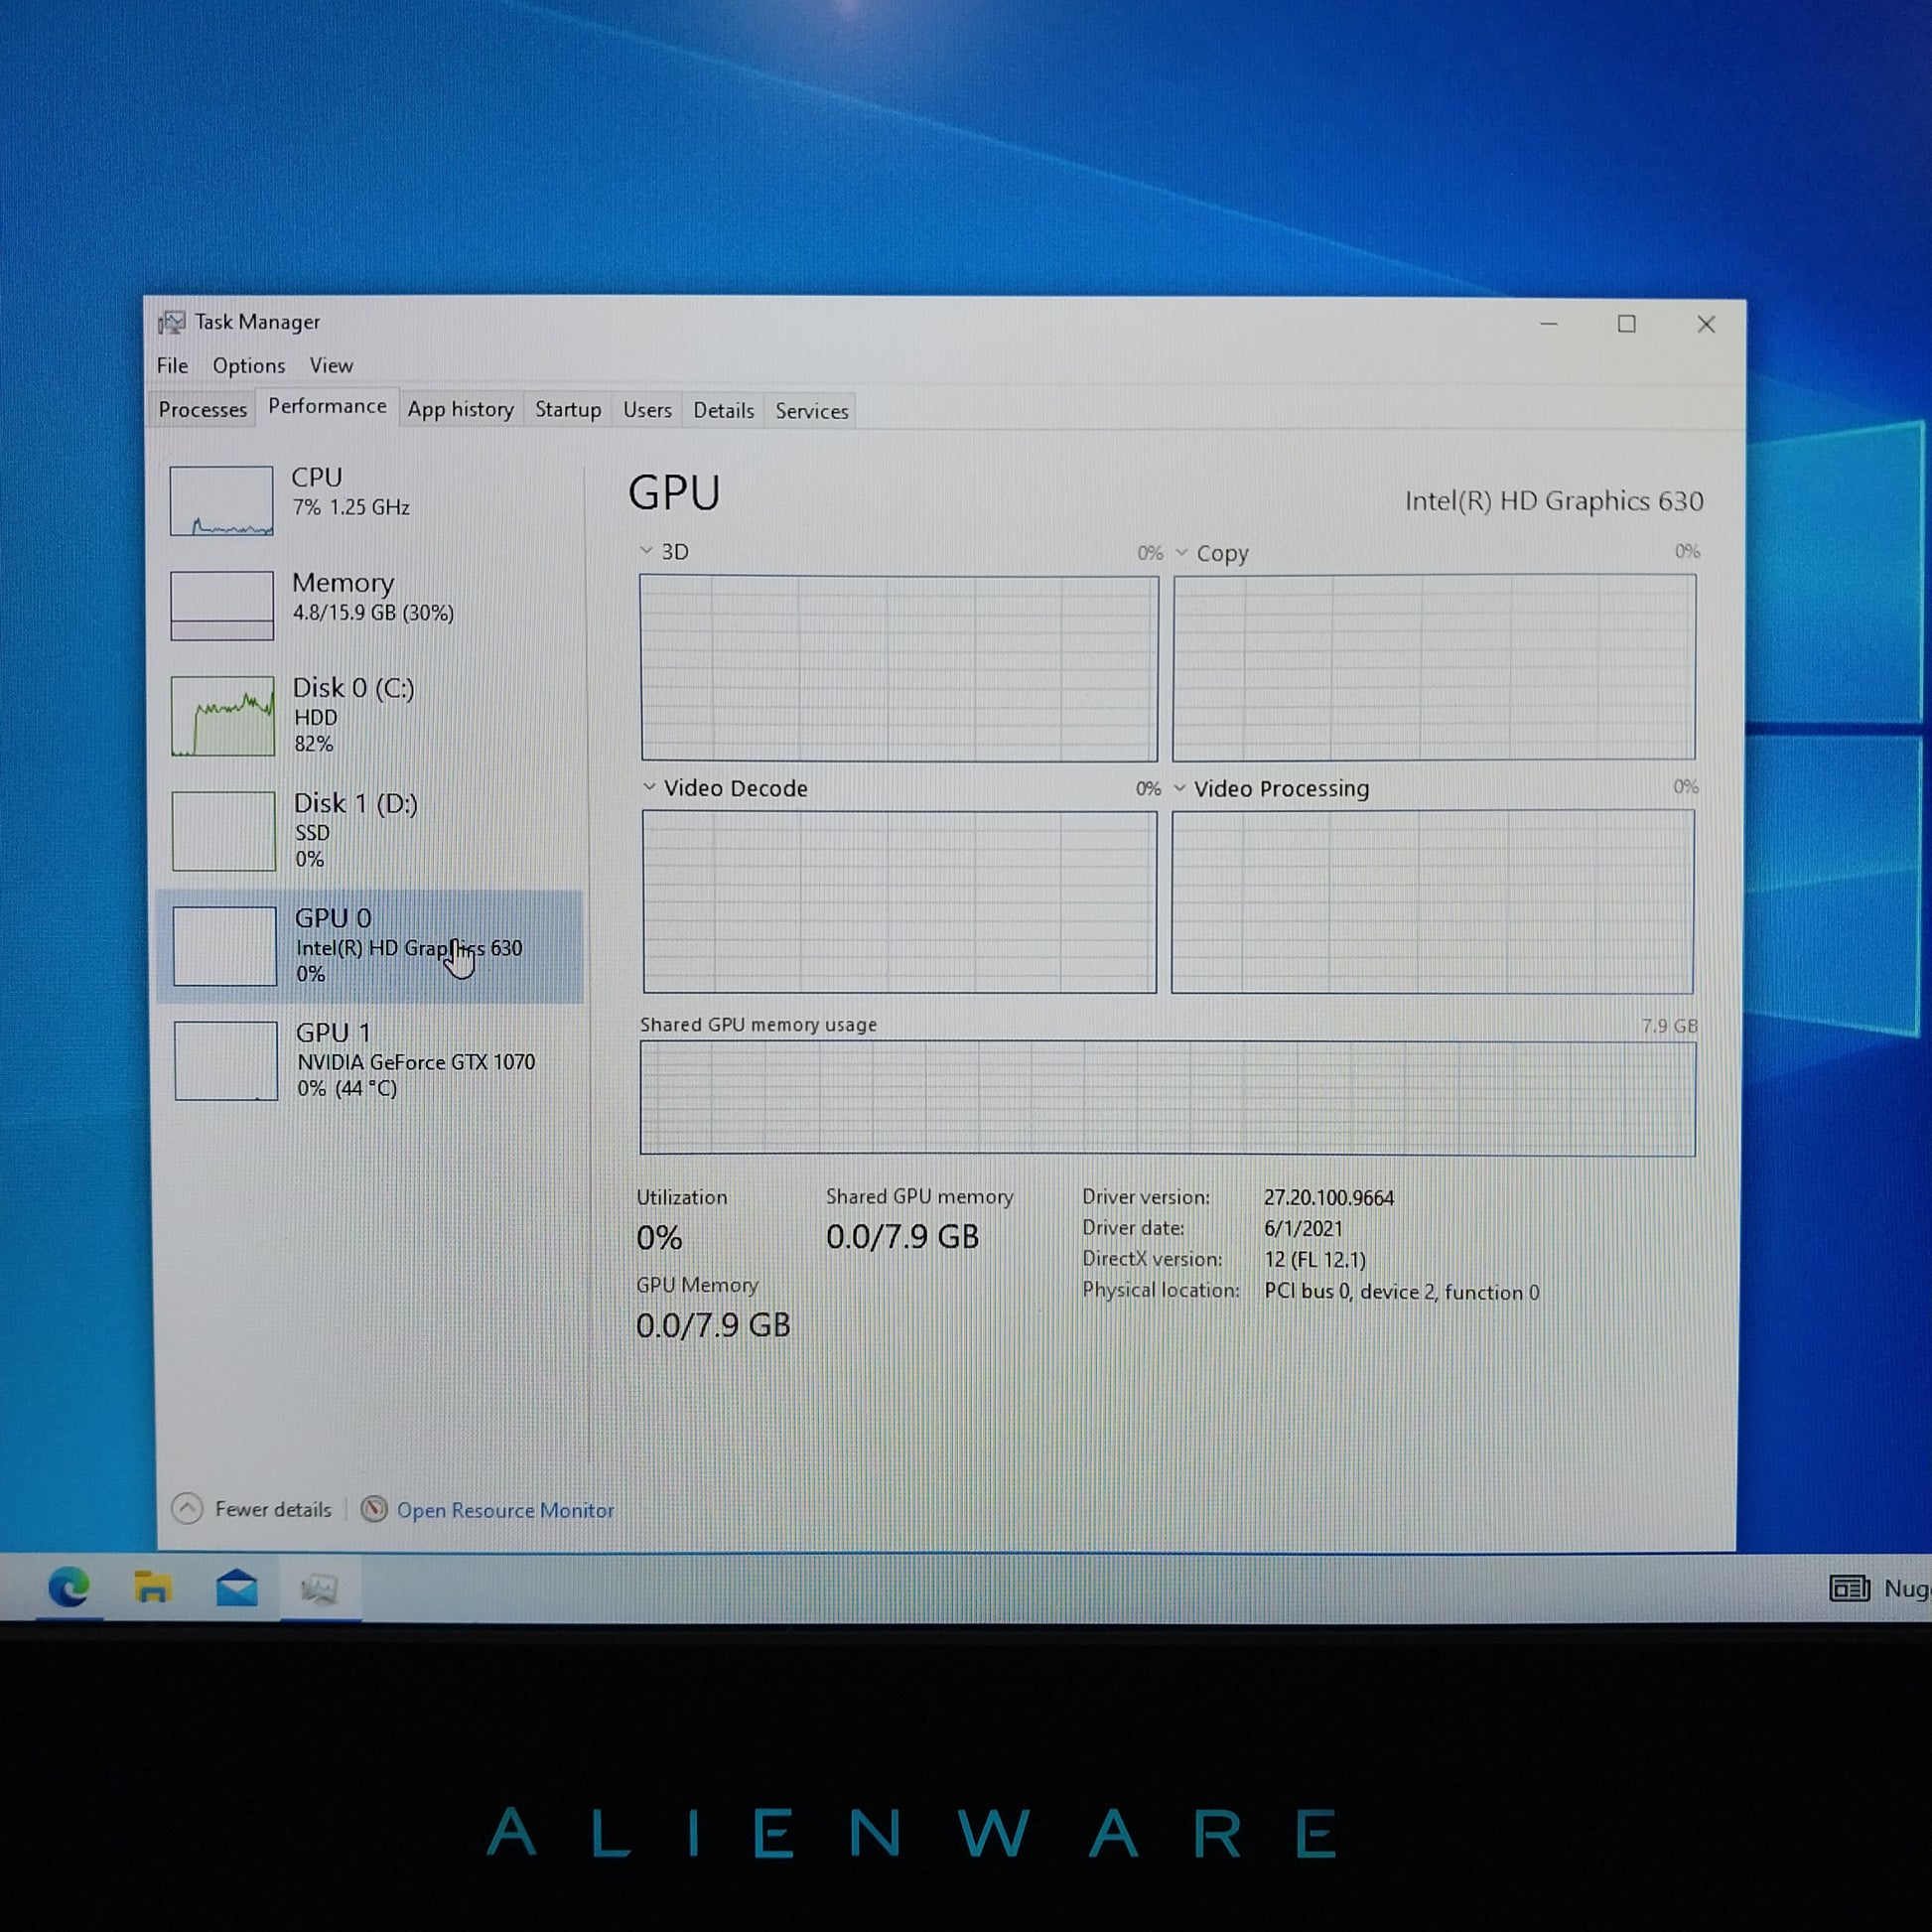
Task: Click the Utilization 0% value
Action: pyautogui.click(x=660, y=1238)
